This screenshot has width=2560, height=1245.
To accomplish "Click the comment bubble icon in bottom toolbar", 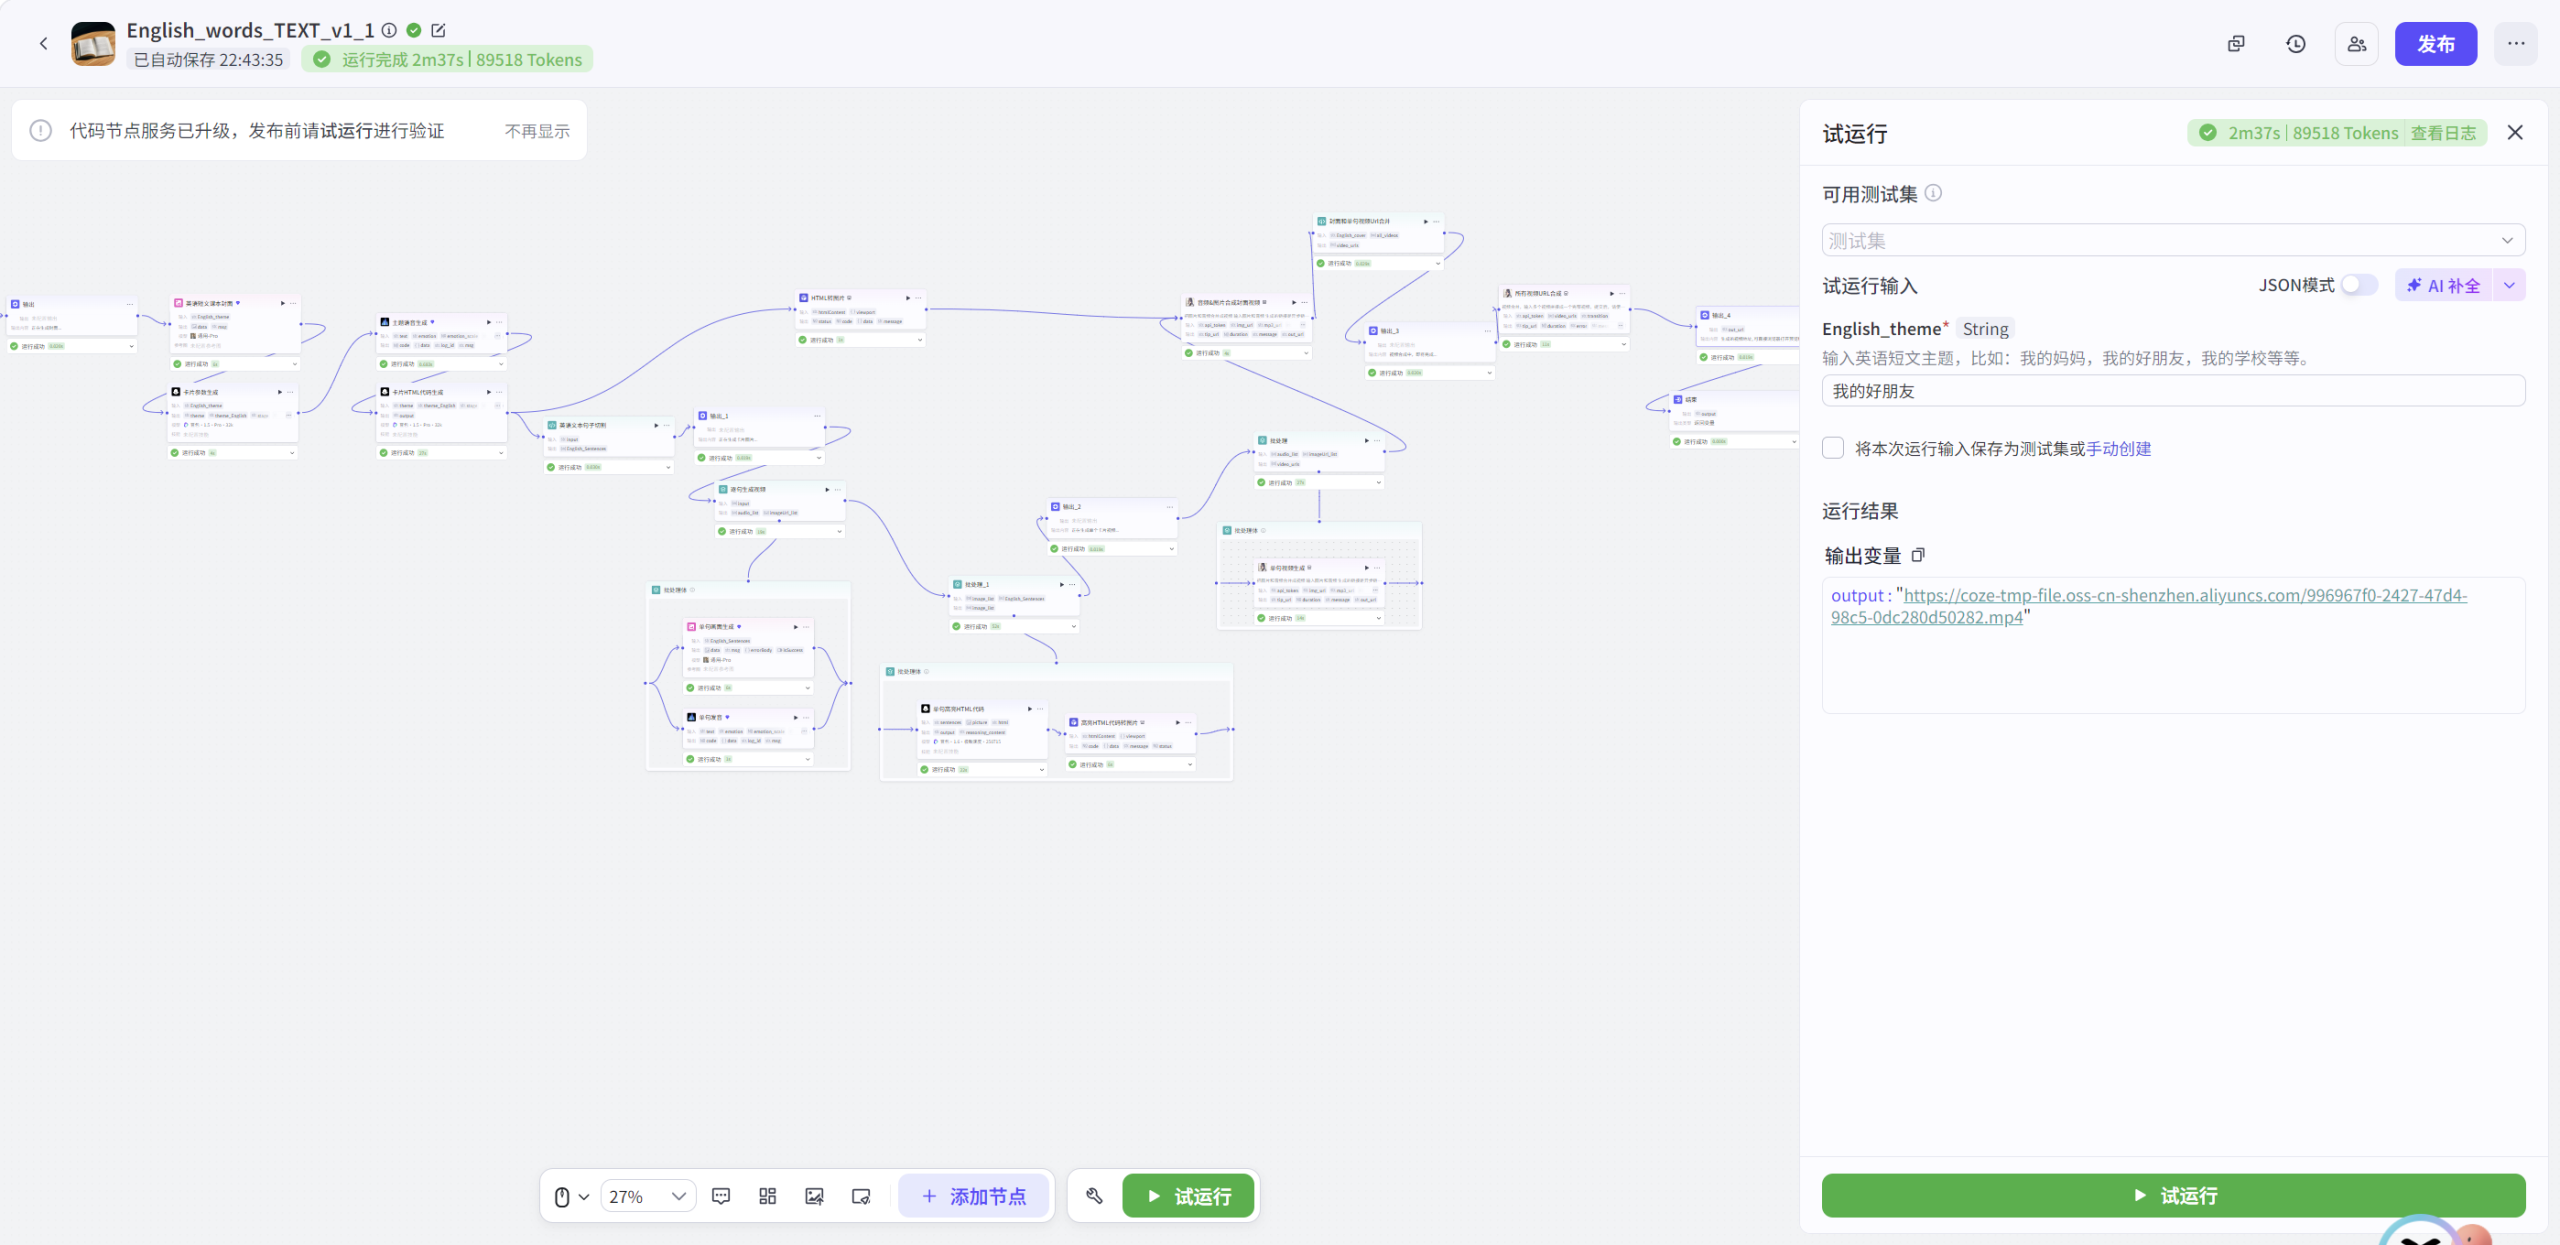I will [721, 1196].
